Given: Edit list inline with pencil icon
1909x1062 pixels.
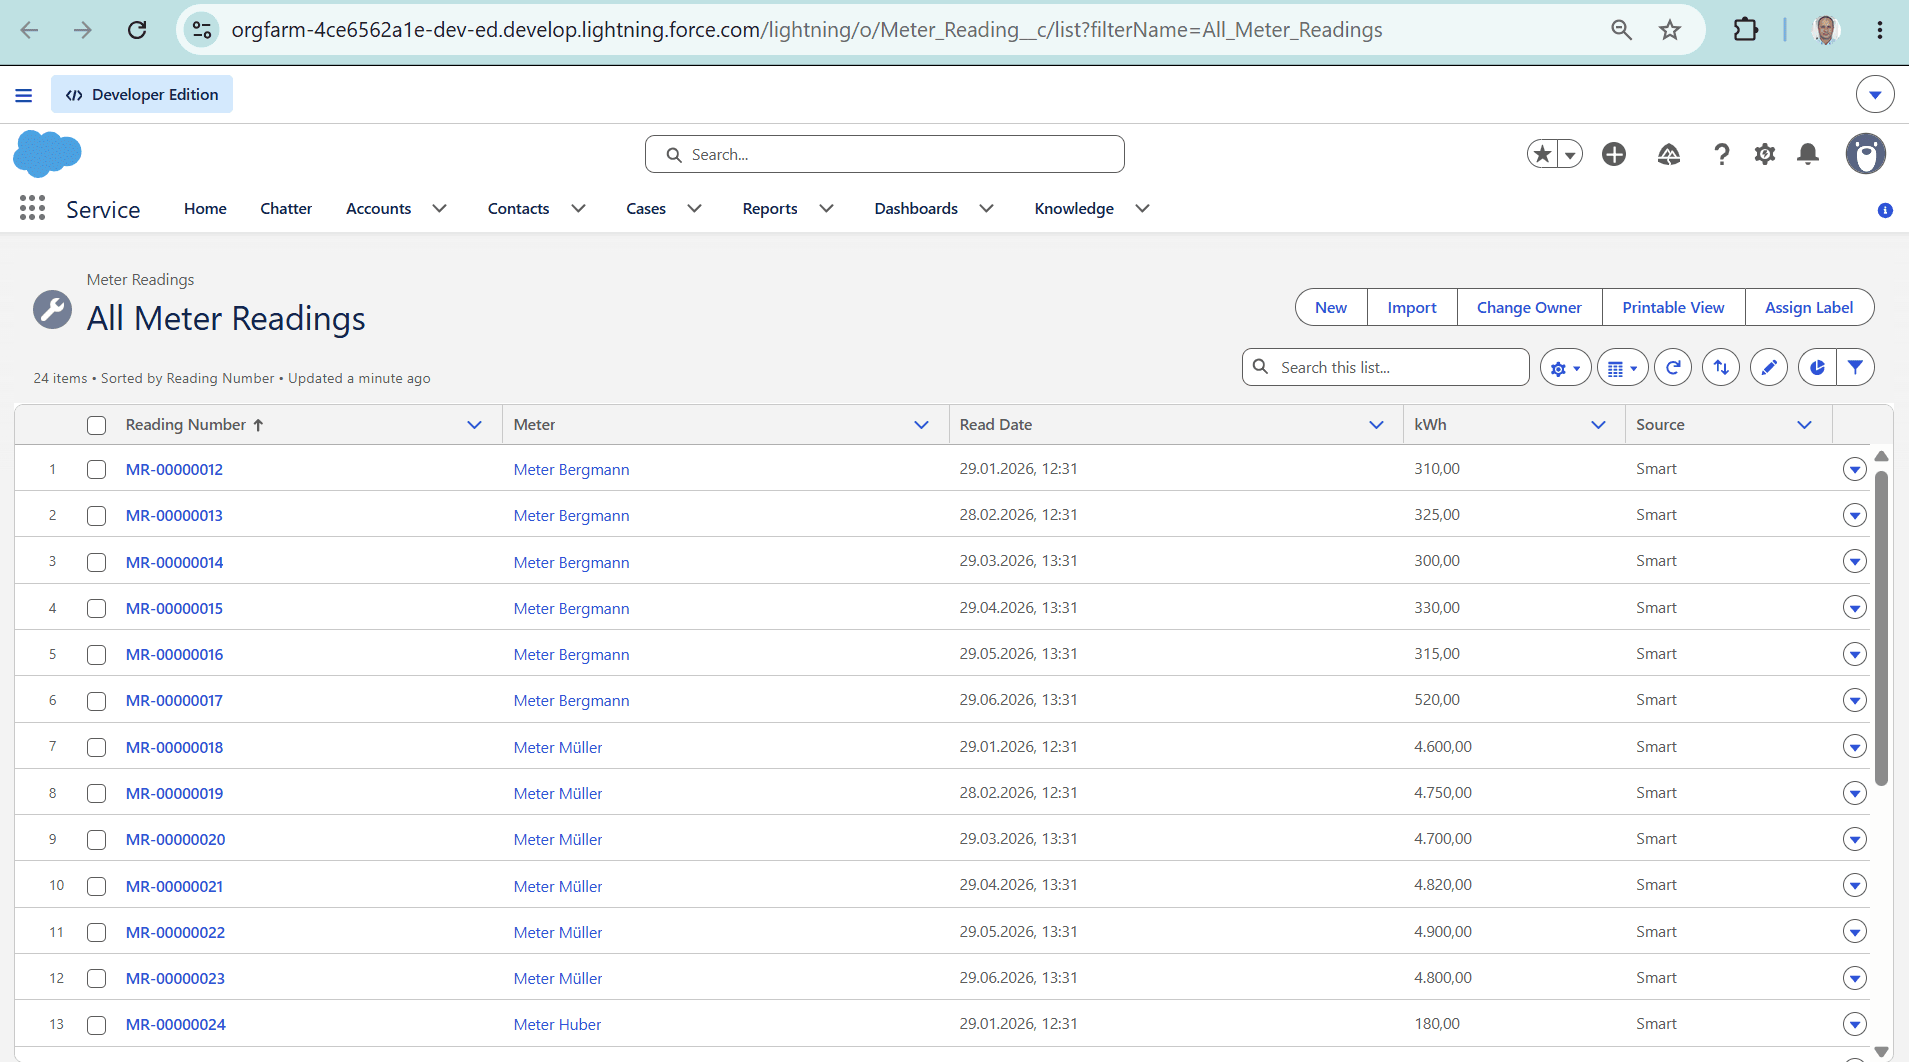Looking at the screenshot, I should tap(1769, 368).
